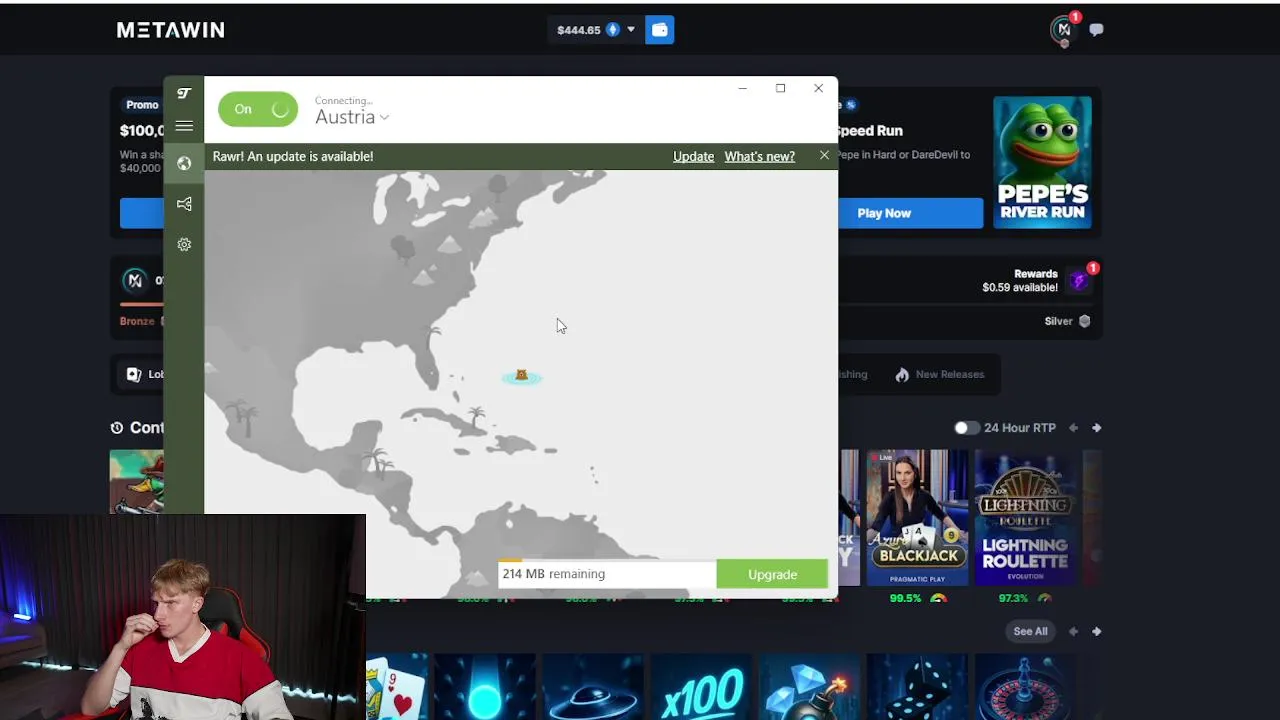Image resolution: width=1280 pixels, height=720 pixels.
Task: Dismiss the update available banner
Action: (x=824, y=156)
